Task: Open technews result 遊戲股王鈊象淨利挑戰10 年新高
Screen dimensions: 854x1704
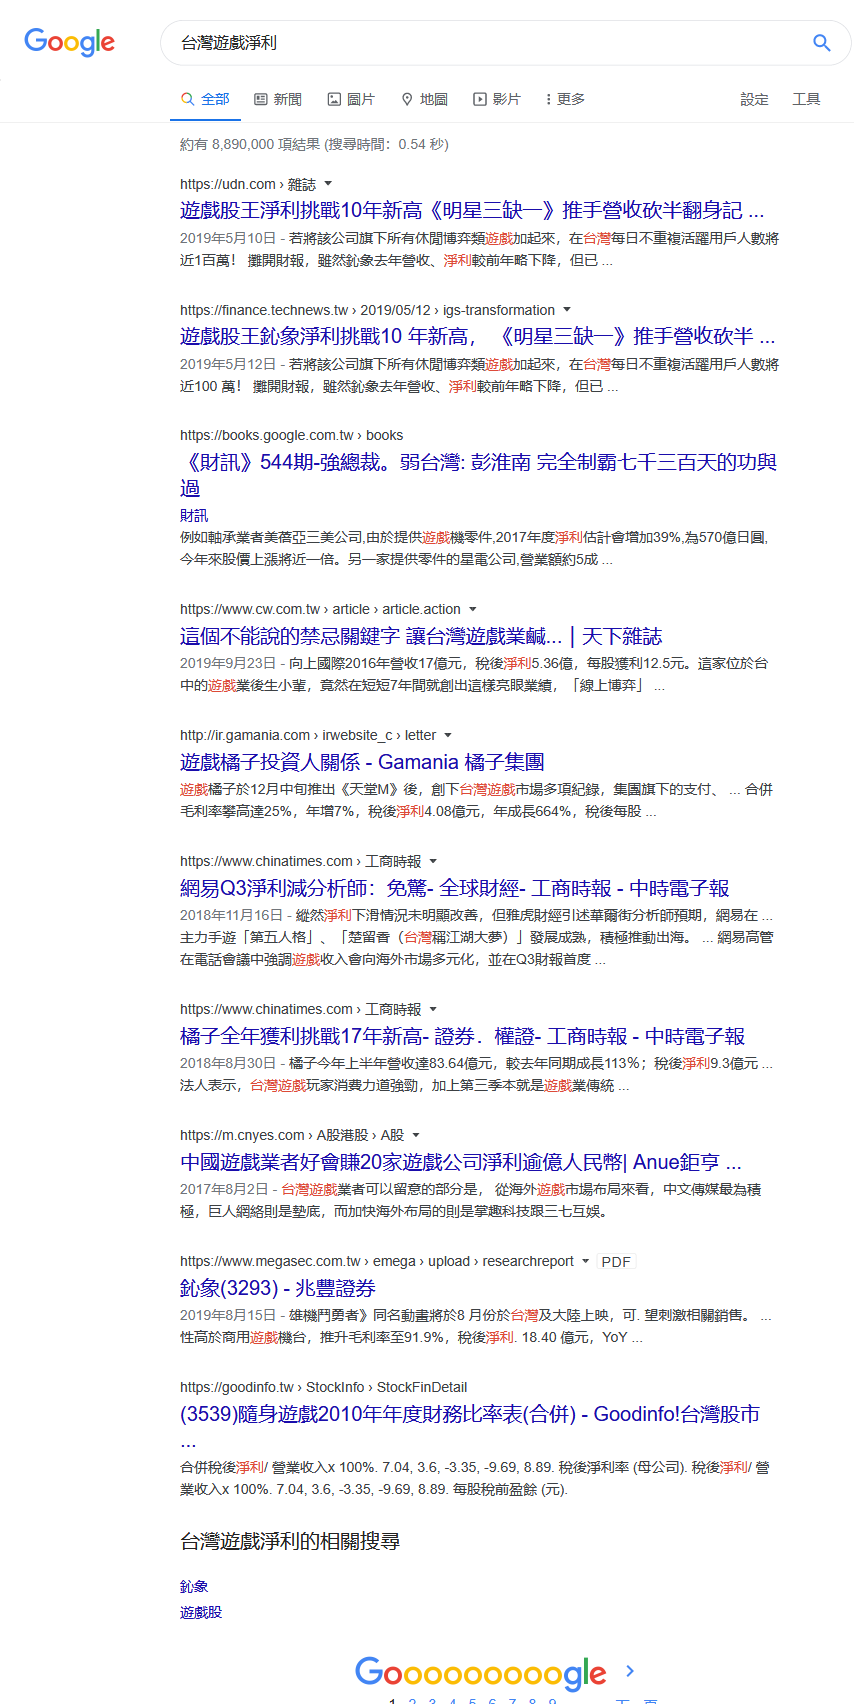Action: [477, 336]
